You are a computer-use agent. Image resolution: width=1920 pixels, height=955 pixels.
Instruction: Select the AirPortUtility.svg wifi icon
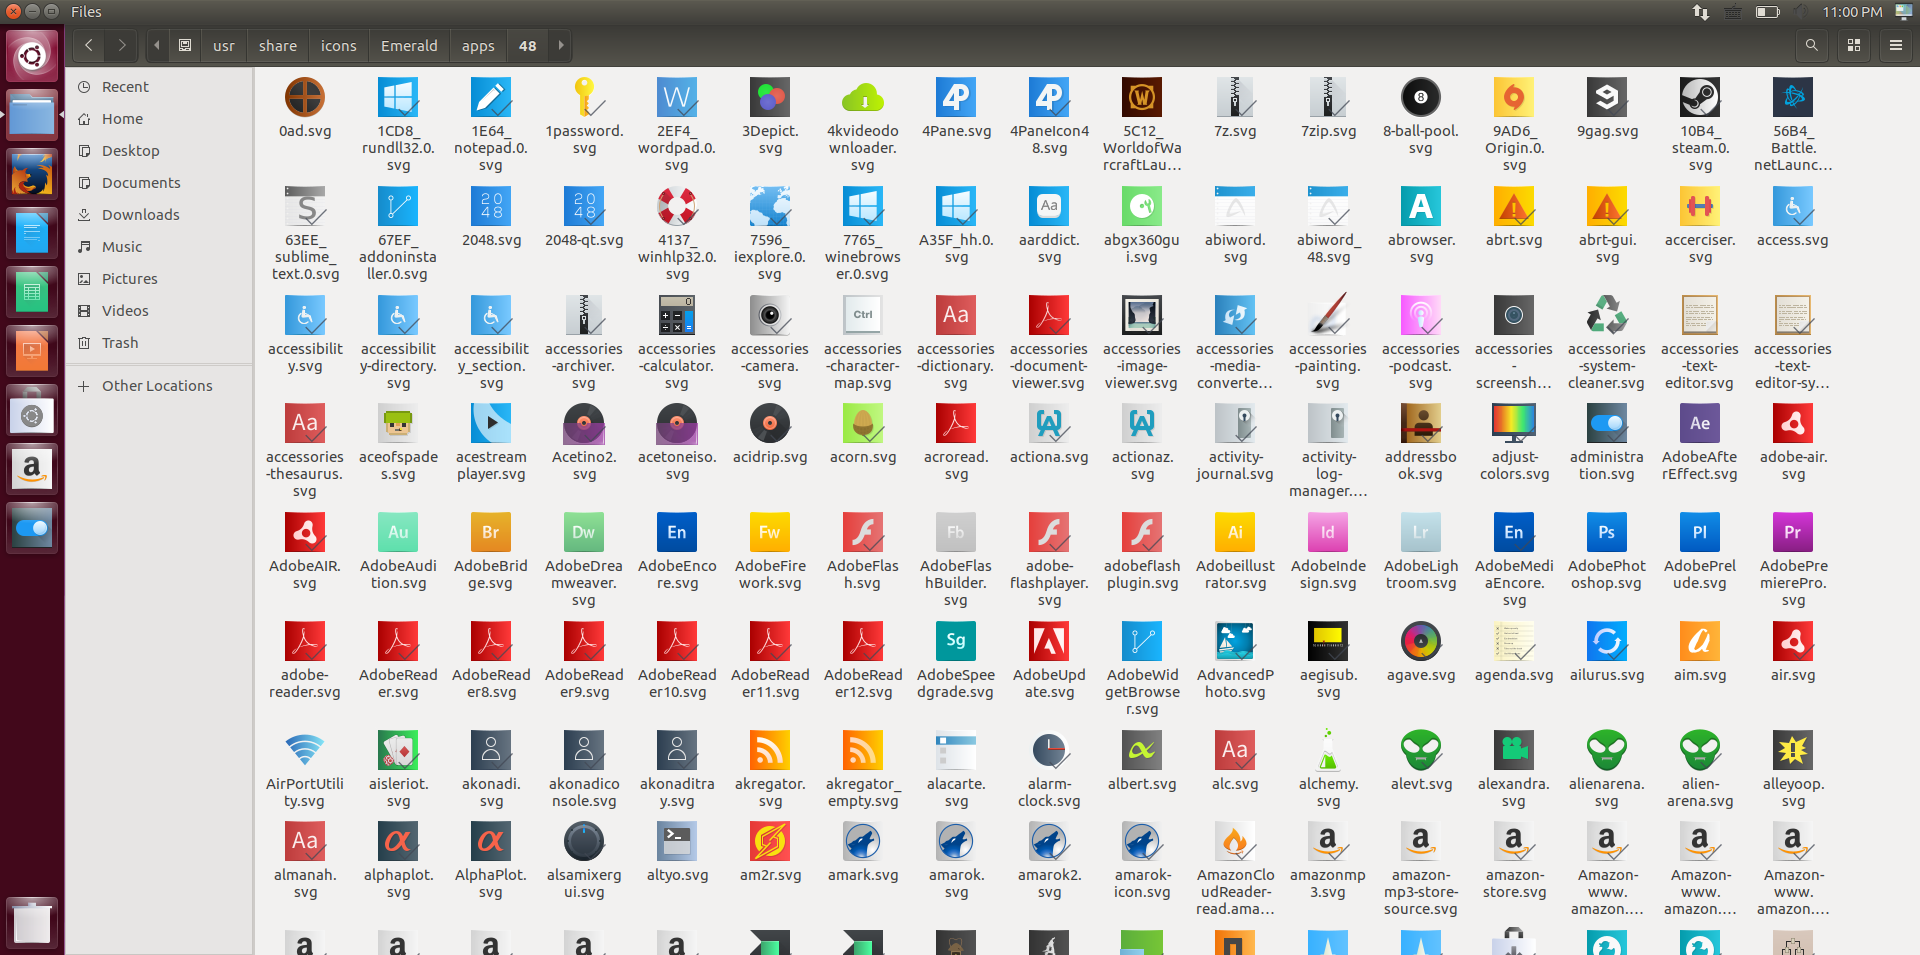pos(305,750)
